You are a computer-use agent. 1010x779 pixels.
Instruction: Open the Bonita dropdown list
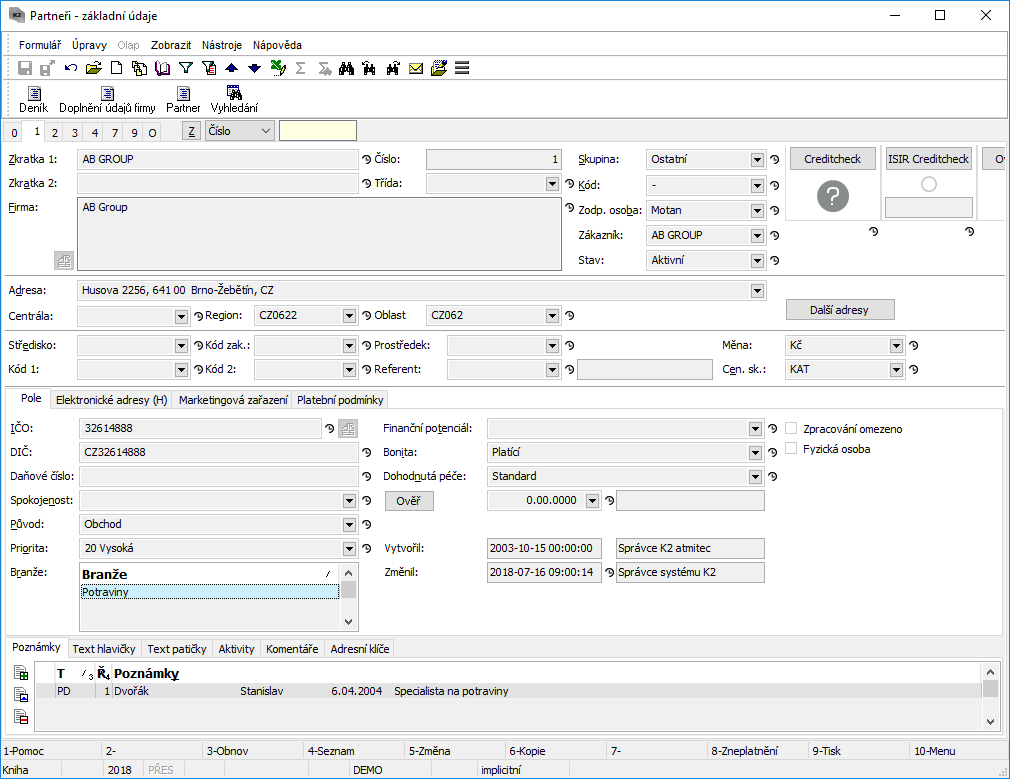755,453
